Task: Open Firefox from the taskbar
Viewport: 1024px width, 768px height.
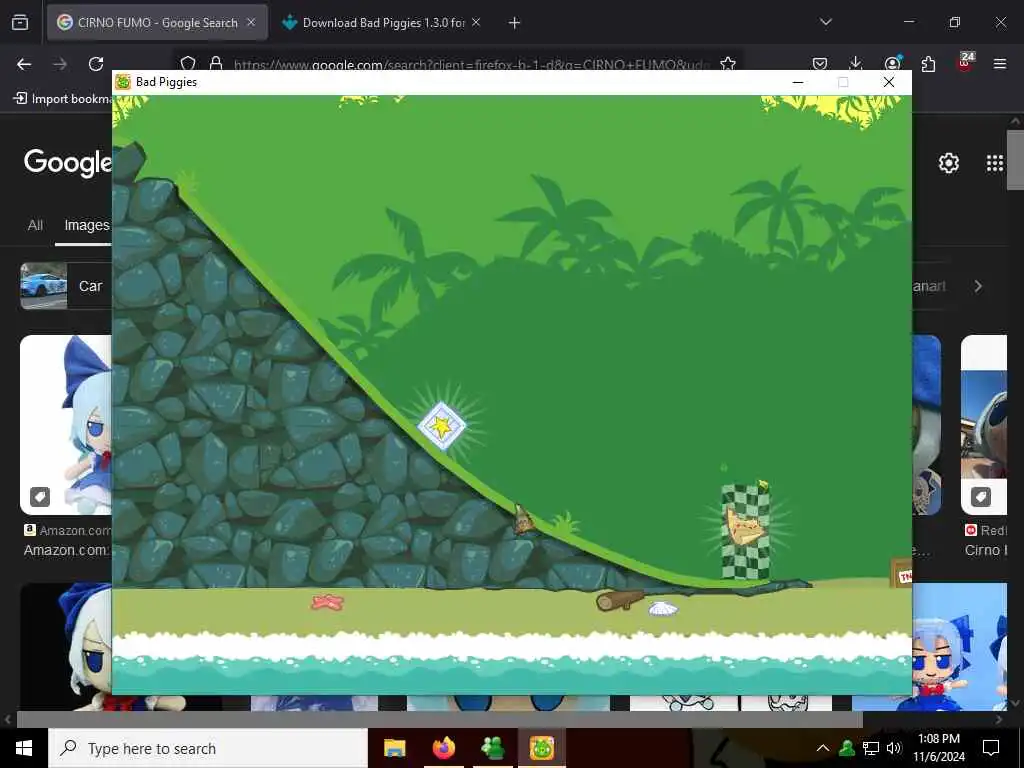Action: tap(443, 748)
